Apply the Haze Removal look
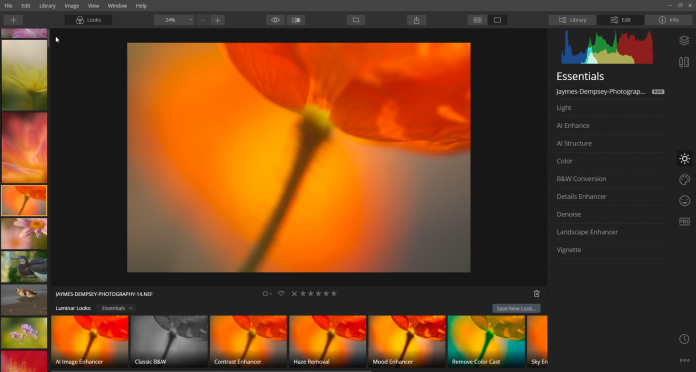Screen dimensions: 696x372 click(x=328, y=341)
